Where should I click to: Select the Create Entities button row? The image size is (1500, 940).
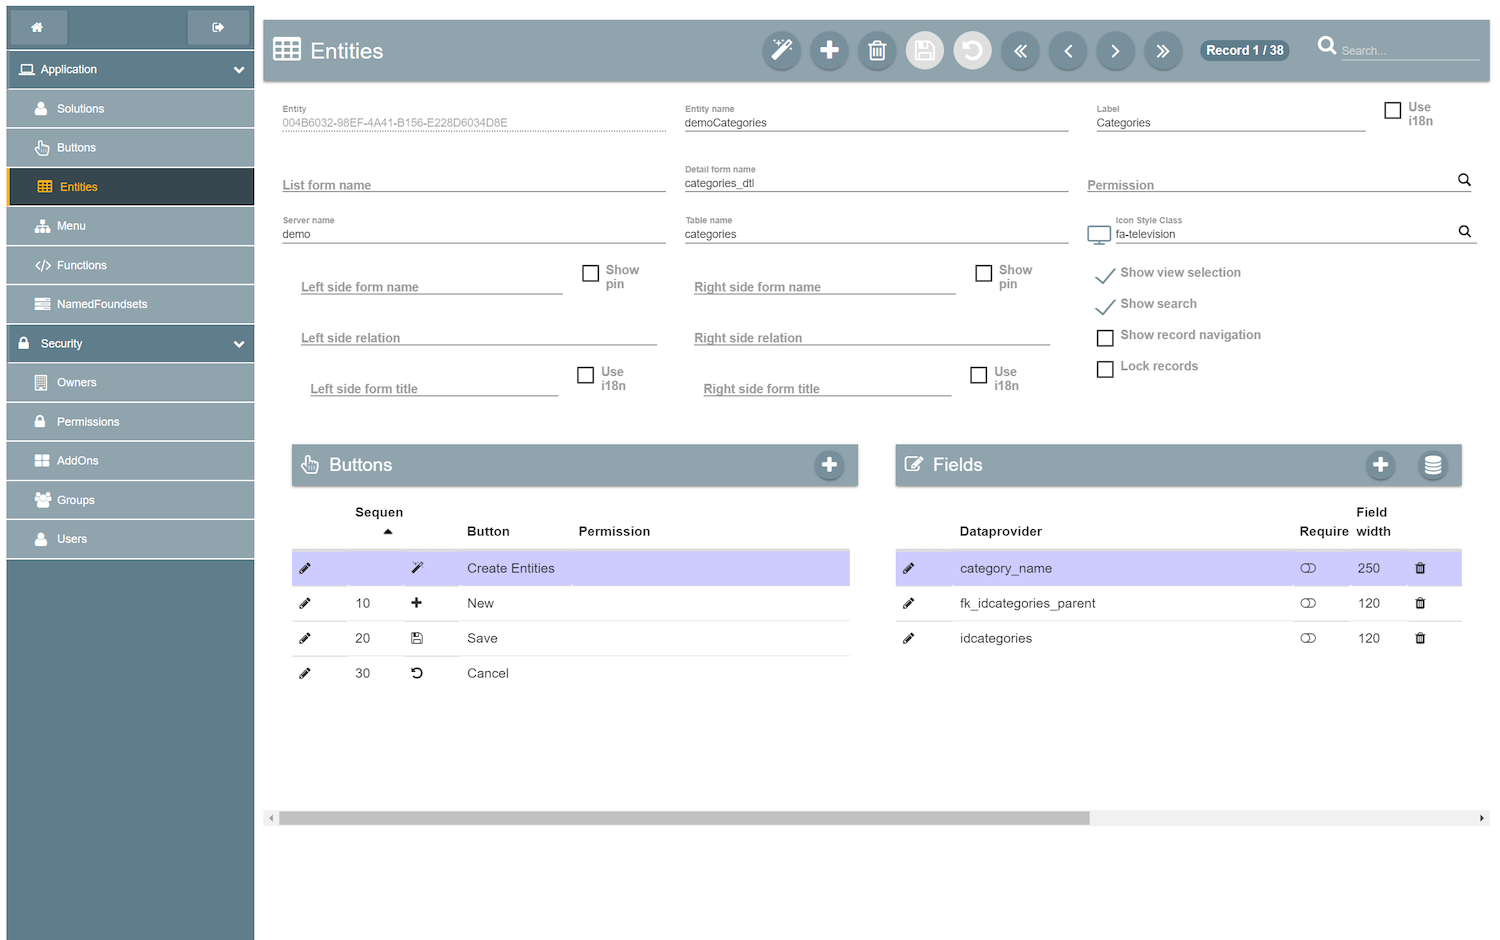[570, 567]
